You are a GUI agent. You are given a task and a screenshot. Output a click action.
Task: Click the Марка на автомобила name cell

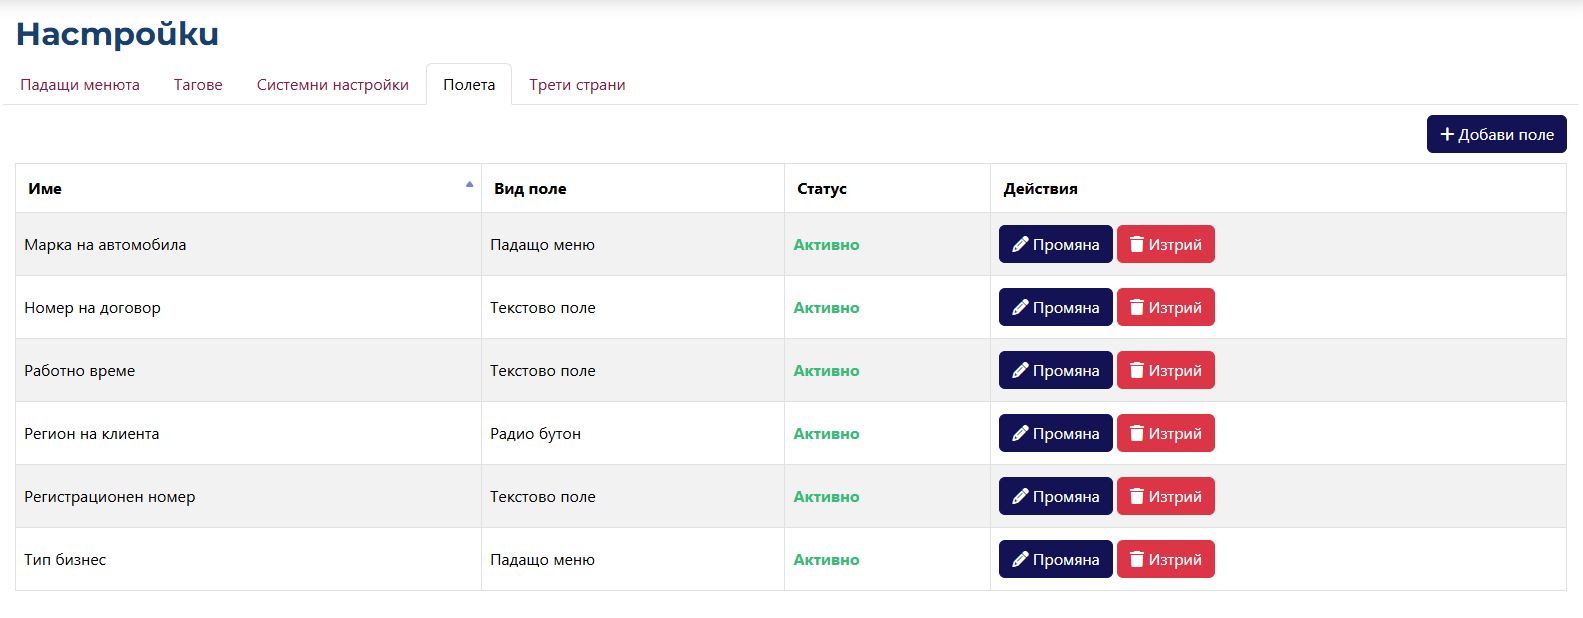click(x=248, y=244)
